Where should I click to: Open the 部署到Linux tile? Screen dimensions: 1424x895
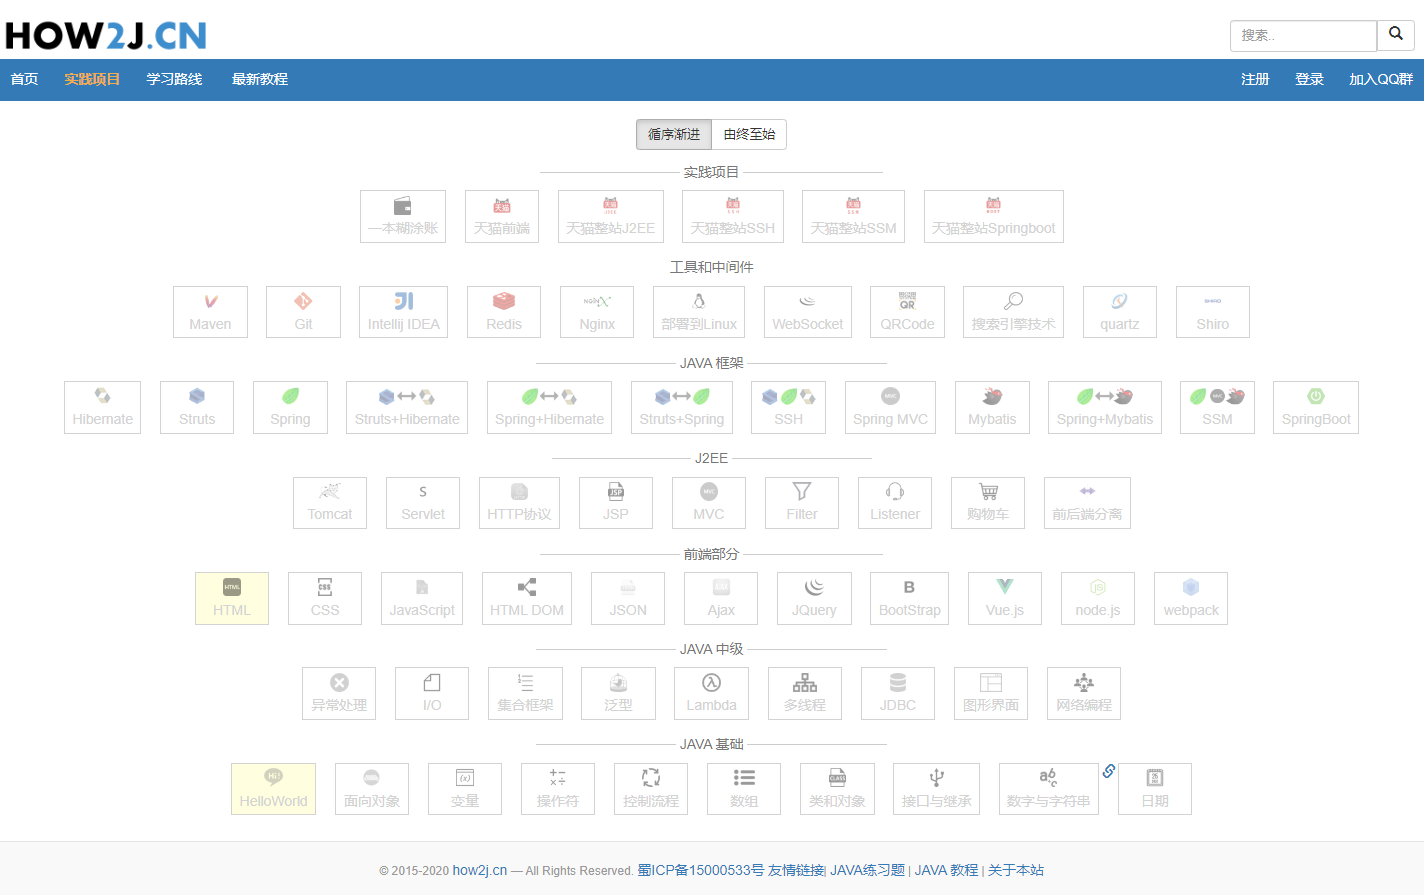pyautogui.click(x=699, y=312)
